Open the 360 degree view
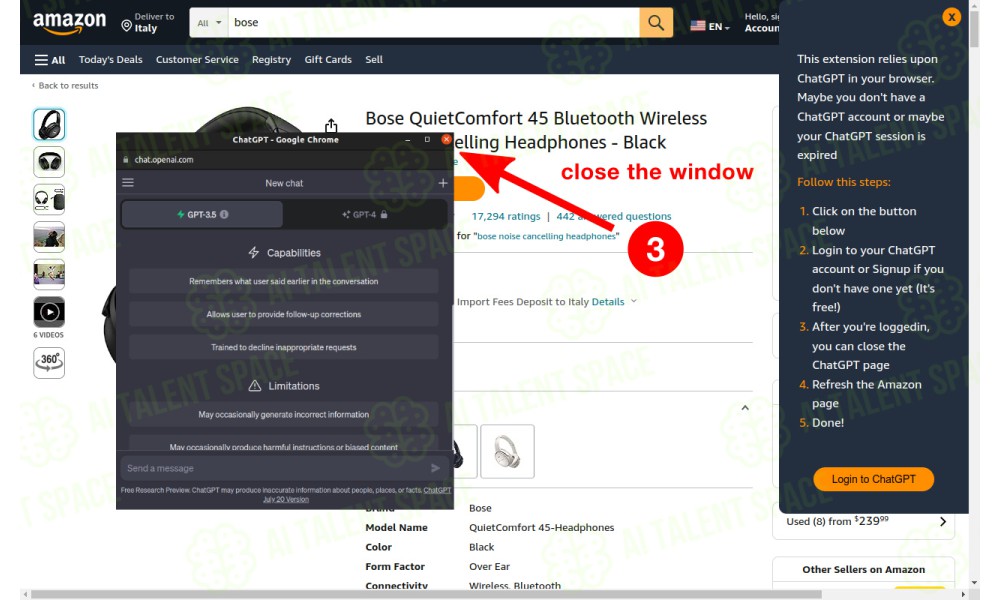The height and width of the screenshot is (600, 1000). point(49,363)
